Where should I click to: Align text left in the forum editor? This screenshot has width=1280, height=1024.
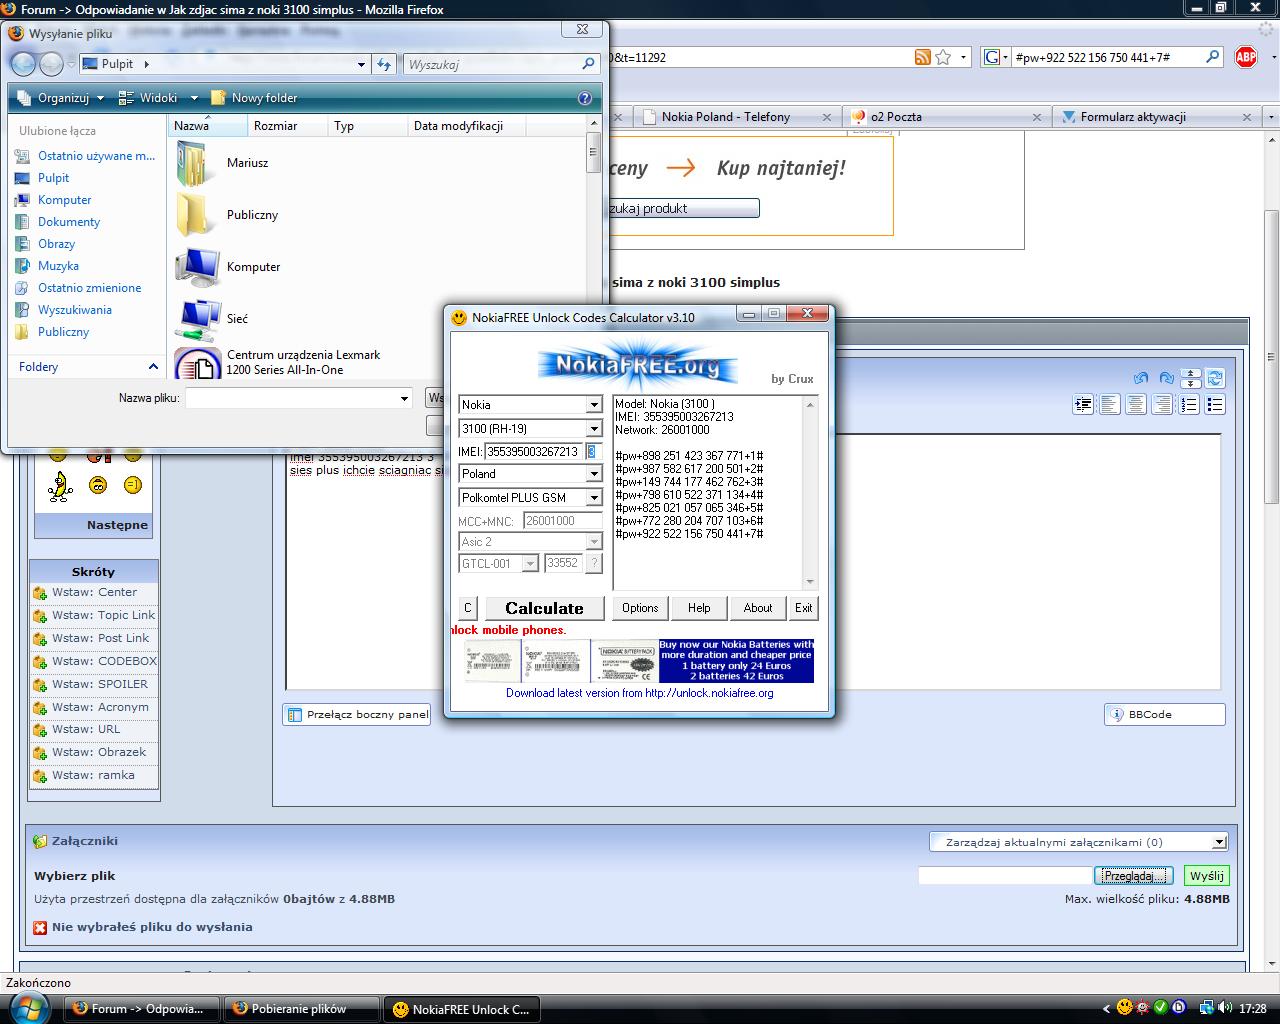[x=1110, y=405]
